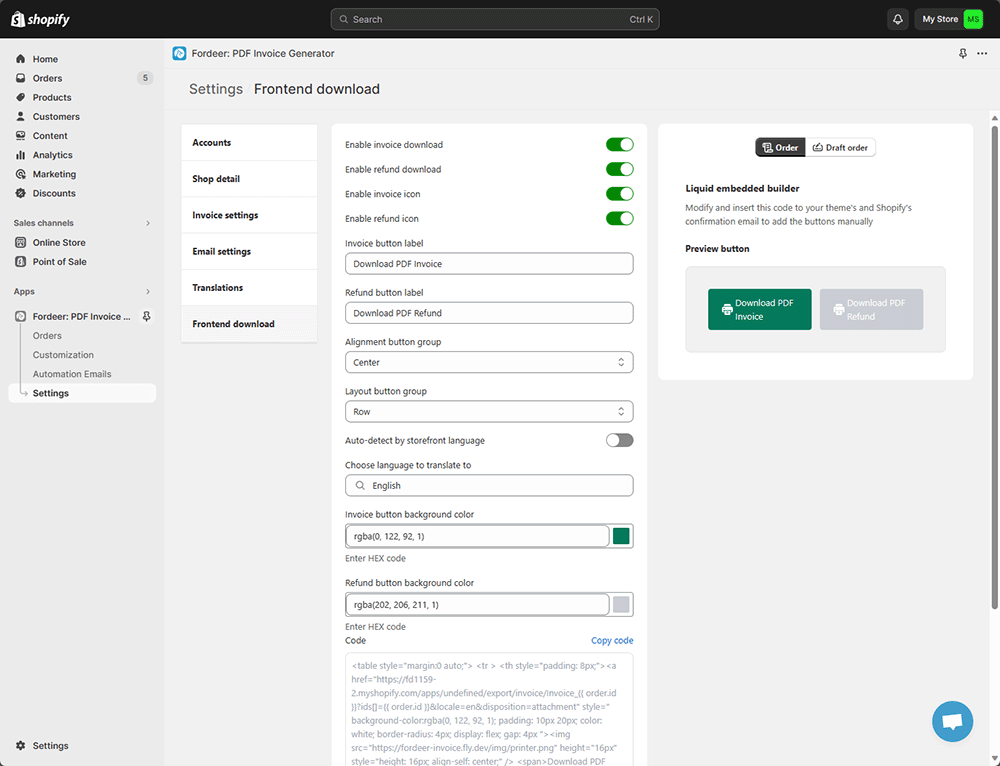Open refund button color swatch
1000x766 pixels.
[621, 605]
